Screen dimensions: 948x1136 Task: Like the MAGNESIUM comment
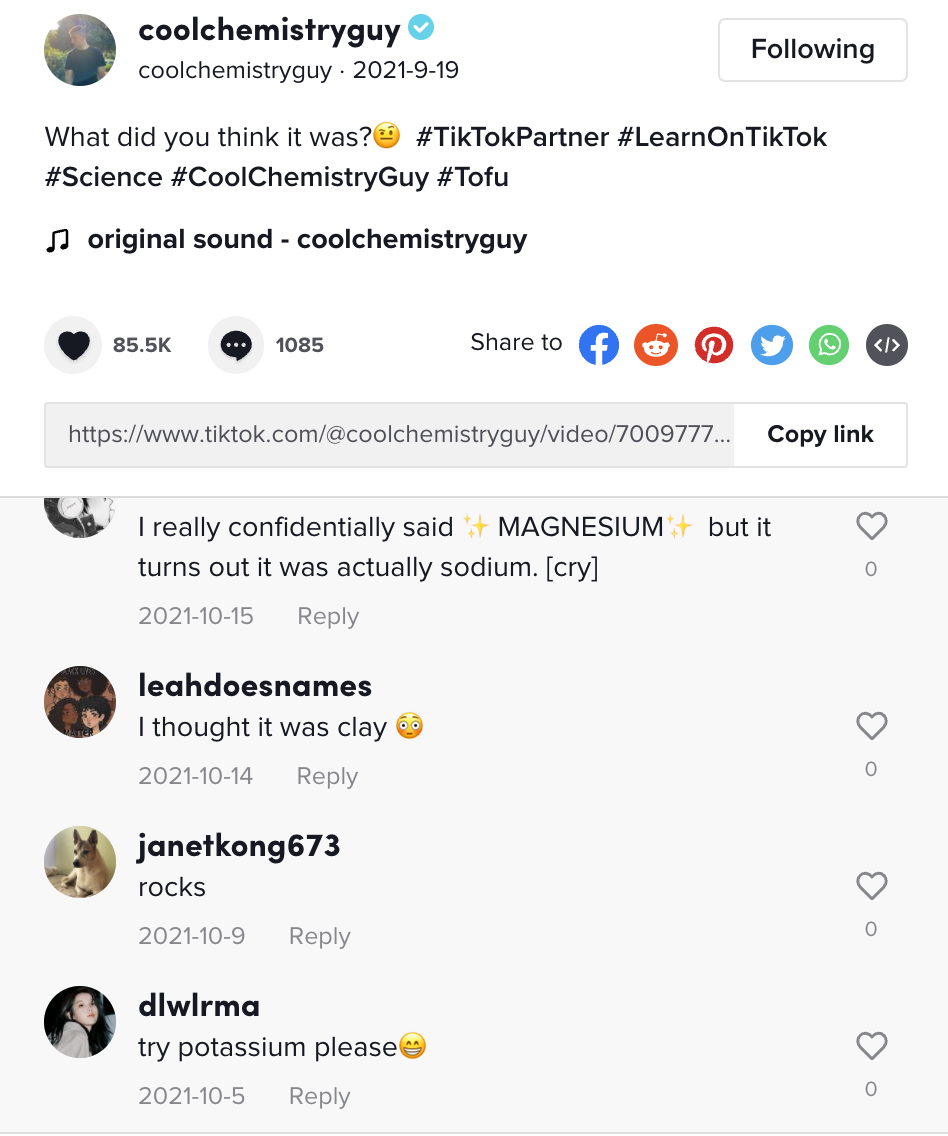click(x=872, y=526)
